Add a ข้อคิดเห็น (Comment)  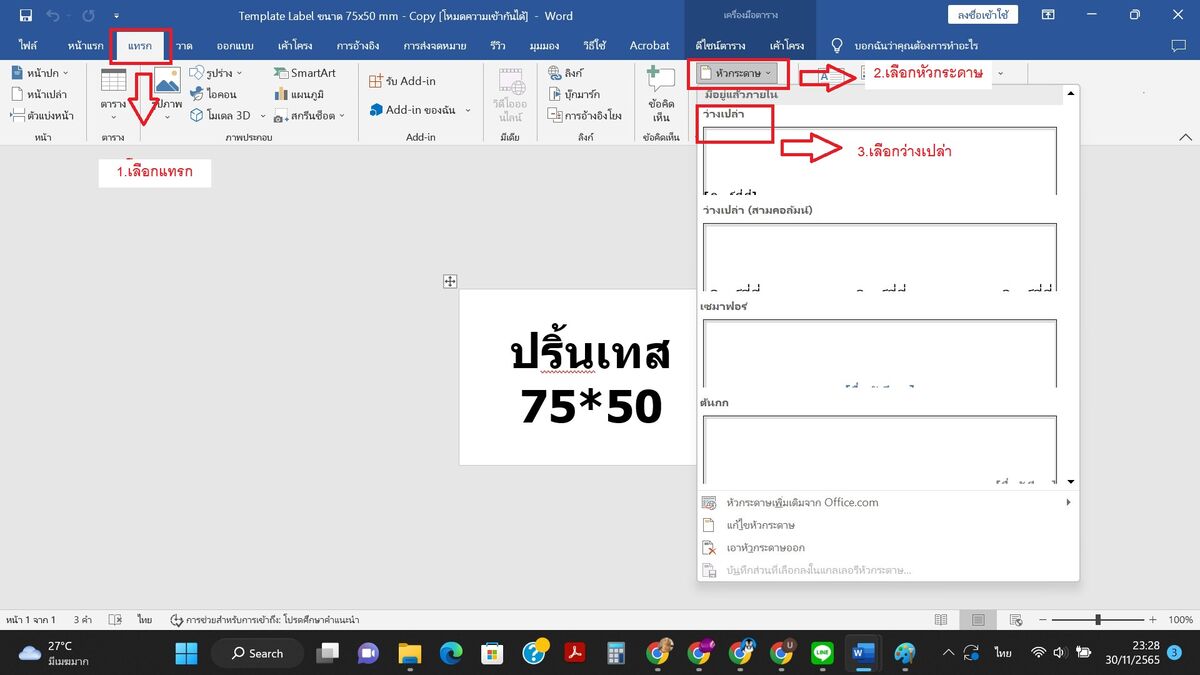tap(660, 95)
